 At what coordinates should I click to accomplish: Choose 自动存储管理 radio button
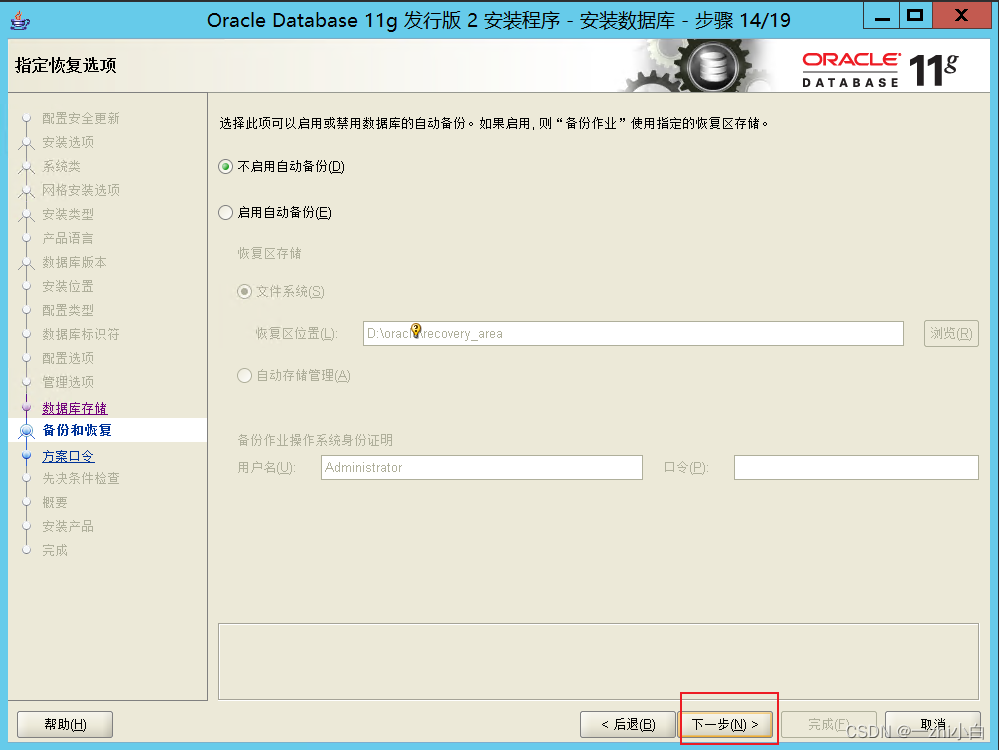tap(245, 376)
